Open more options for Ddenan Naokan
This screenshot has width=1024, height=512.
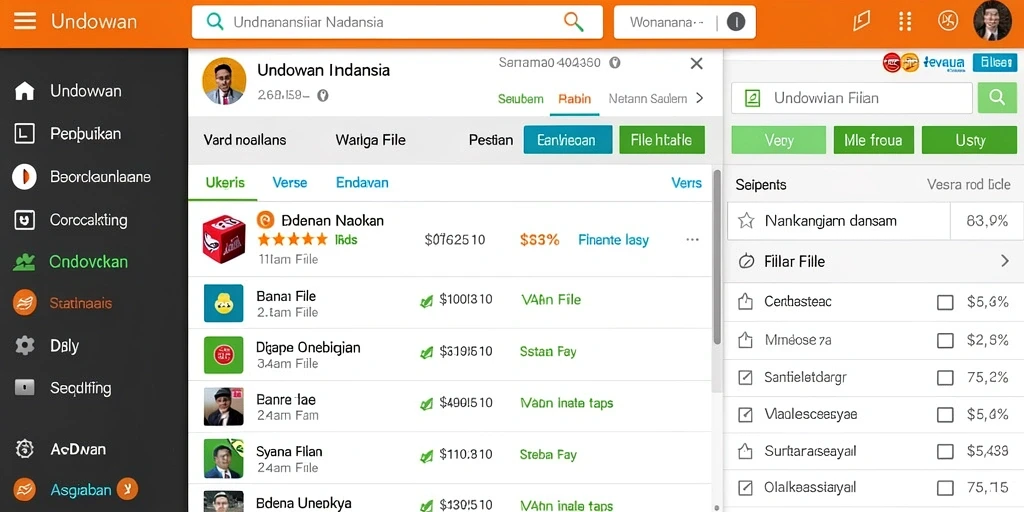693,240
